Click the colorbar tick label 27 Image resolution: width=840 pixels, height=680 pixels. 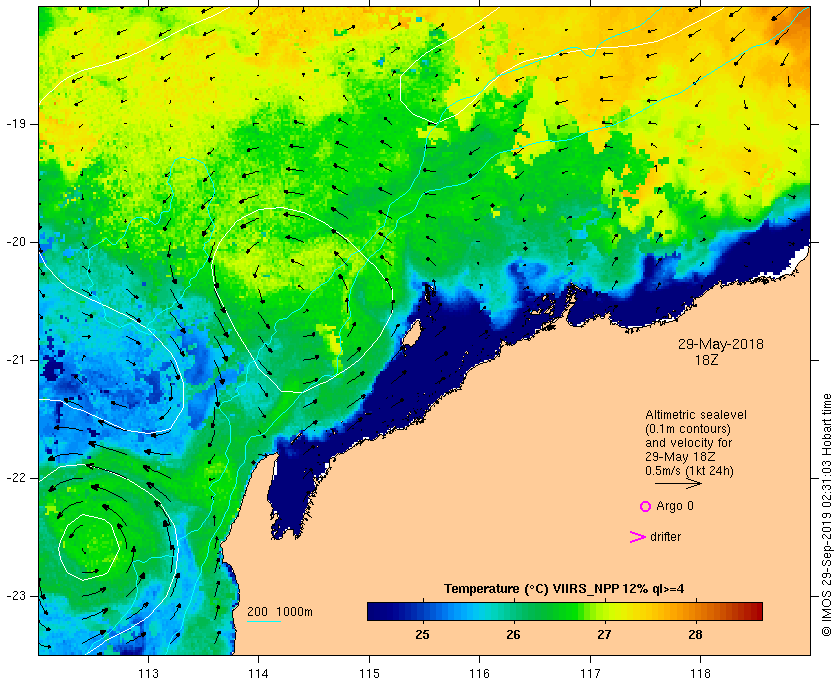point(604,635)
